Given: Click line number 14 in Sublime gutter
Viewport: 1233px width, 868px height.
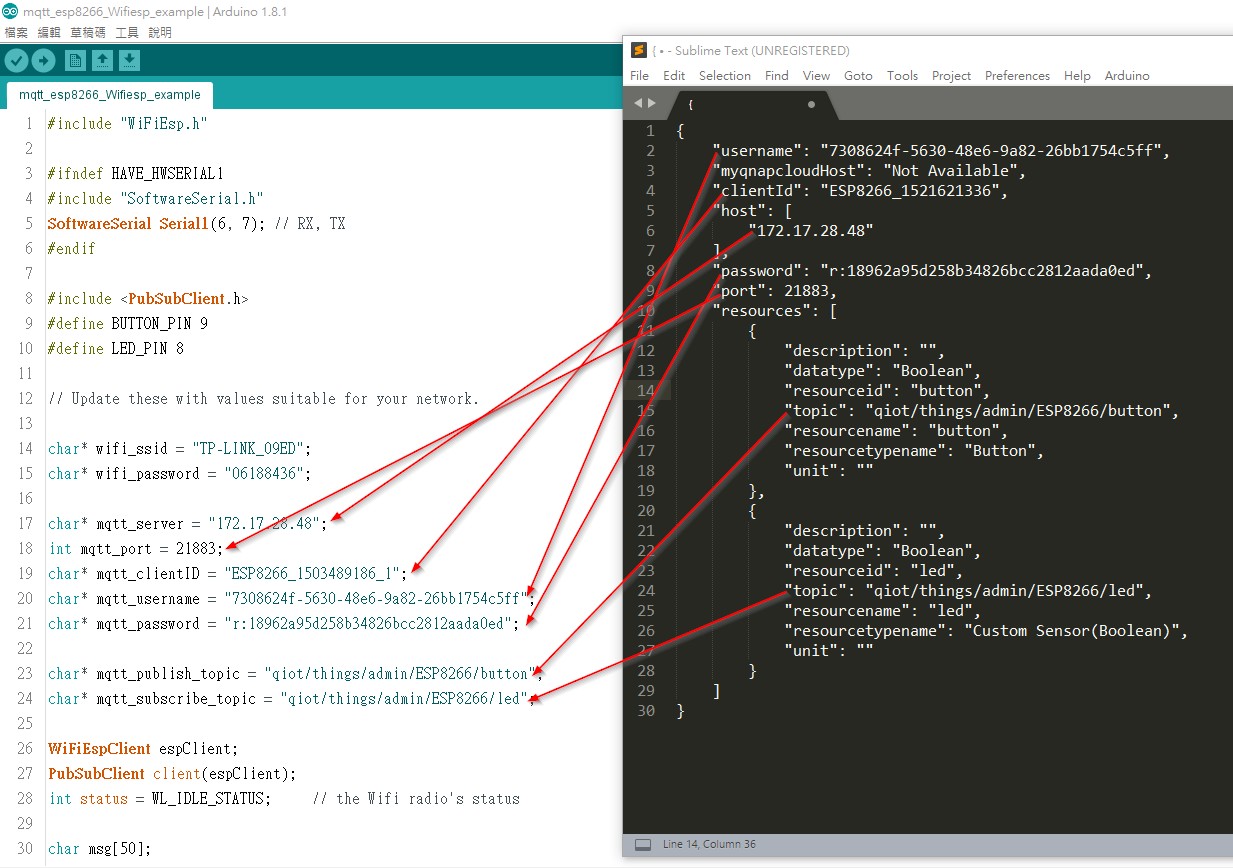Looking at the screenshot, I should point(646,391).
